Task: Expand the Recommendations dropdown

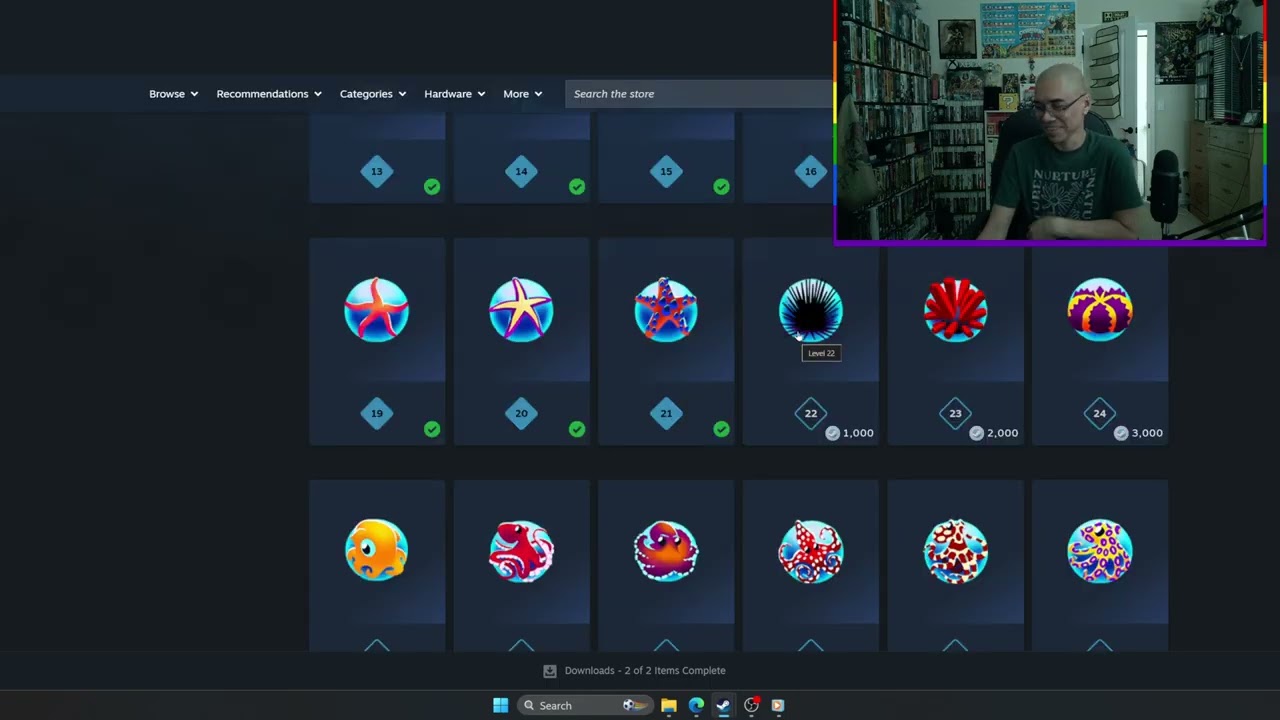Action: [269, 94]
